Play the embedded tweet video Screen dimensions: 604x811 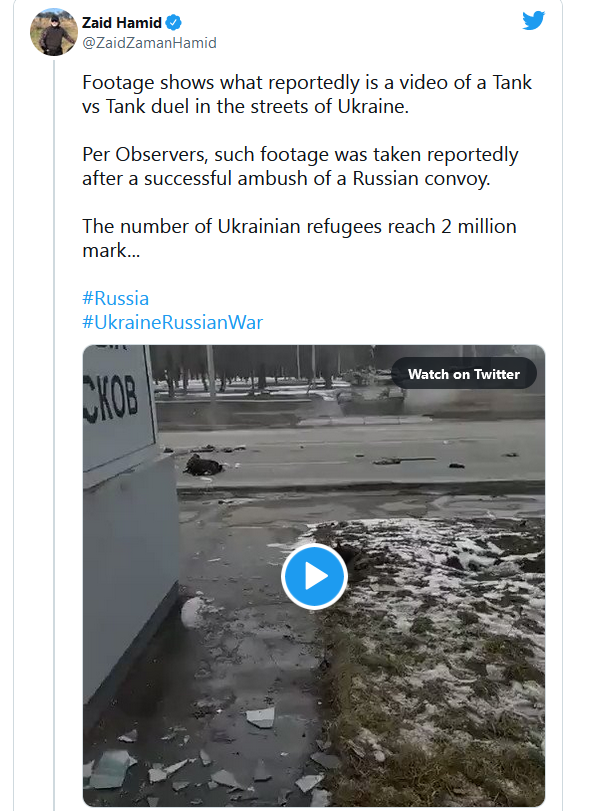click(x=313, y=576)
